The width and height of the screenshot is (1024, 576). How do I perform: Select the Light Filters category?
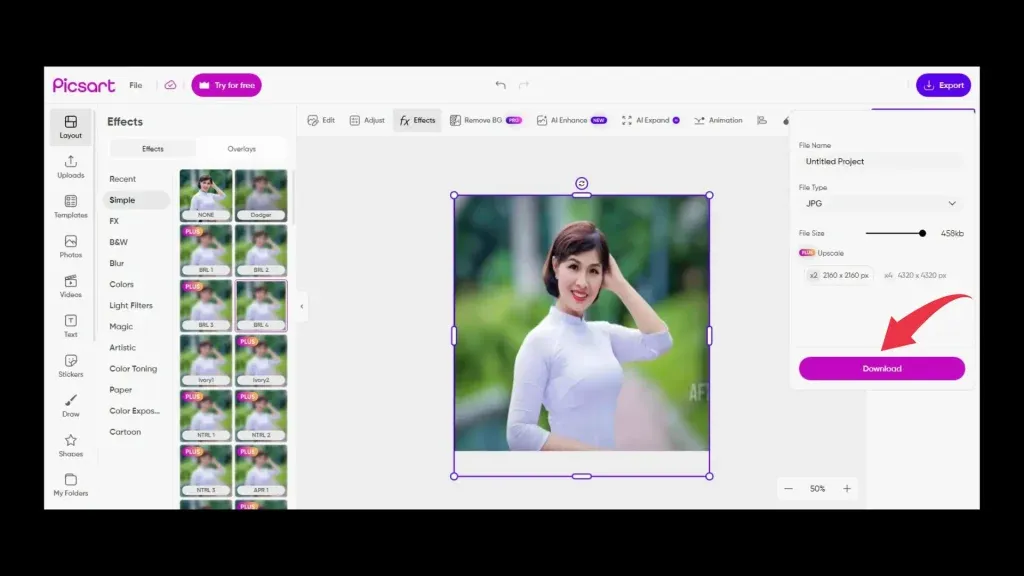[131, 305]
